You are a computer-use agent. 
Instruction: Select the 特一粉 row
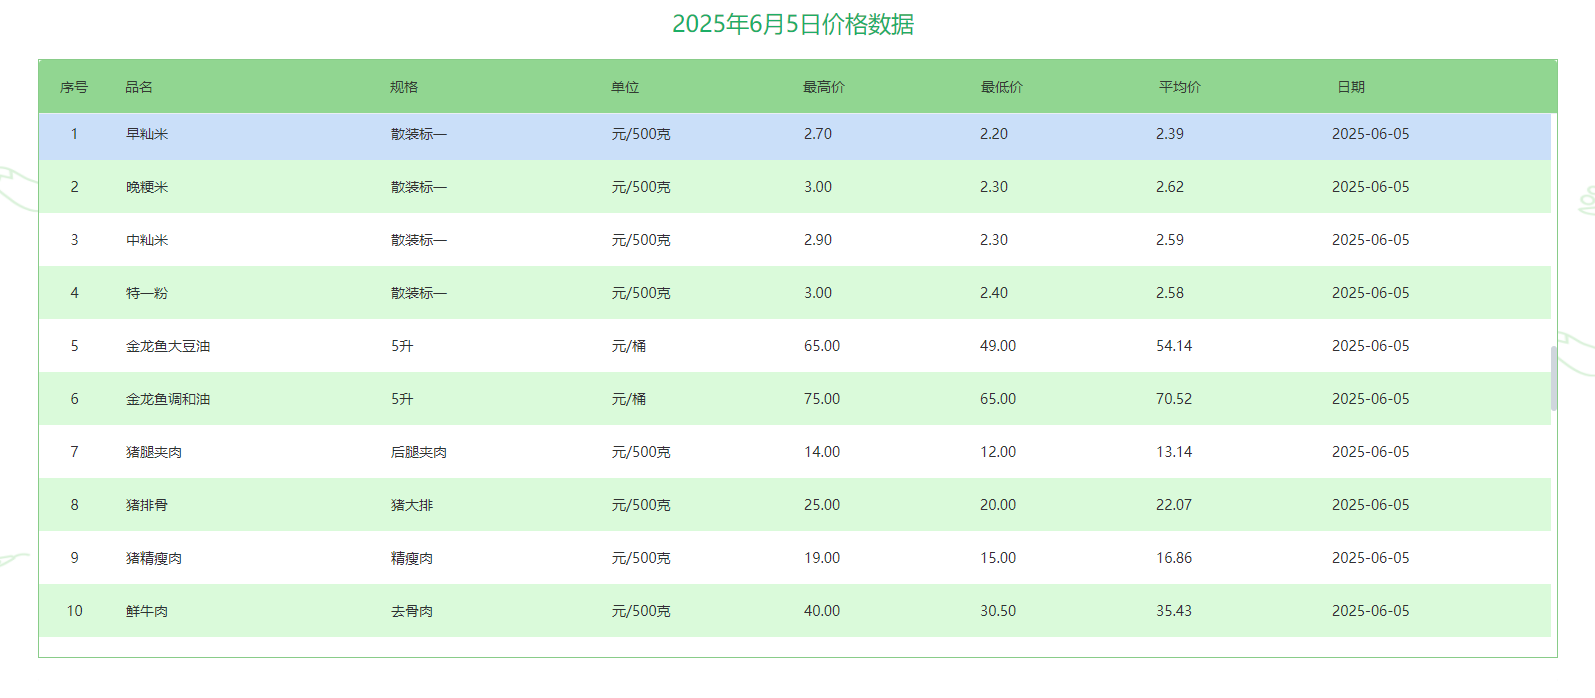click(x=147, y=293)
